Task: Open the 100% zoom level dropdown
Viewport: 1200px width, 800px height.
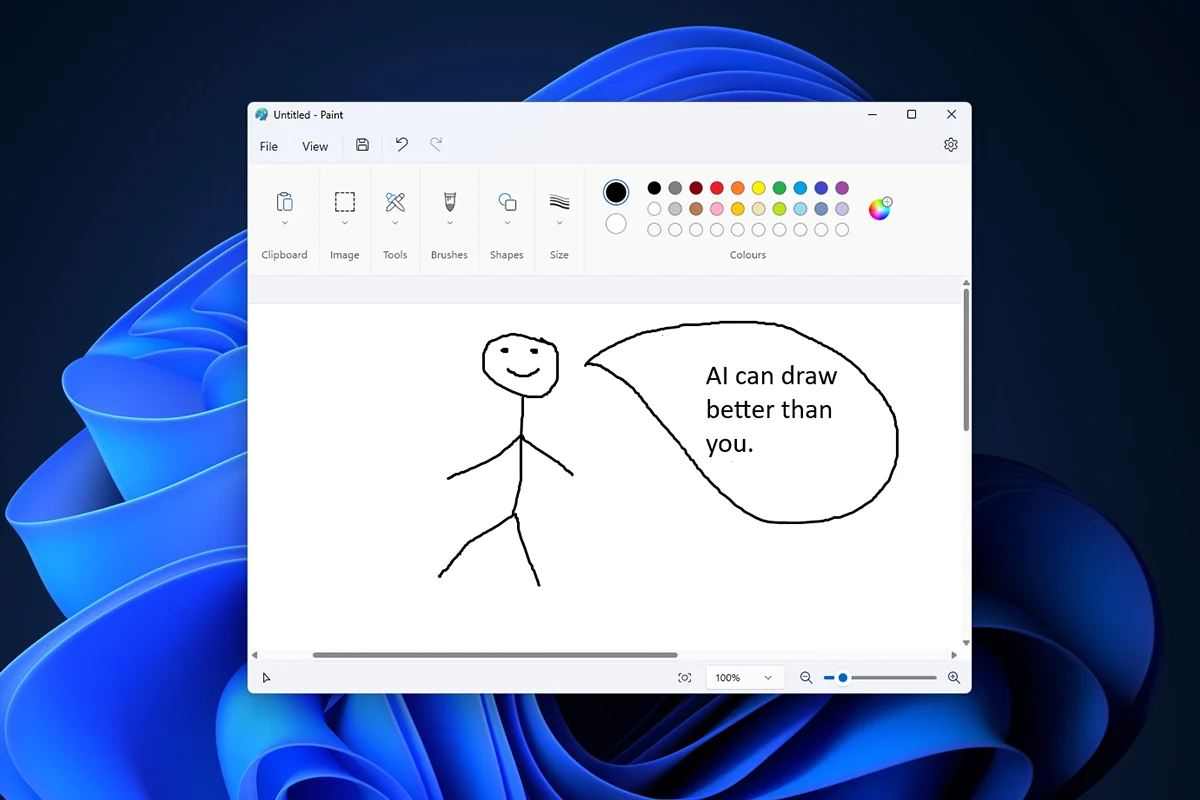Action: click(x=744, y=678)
